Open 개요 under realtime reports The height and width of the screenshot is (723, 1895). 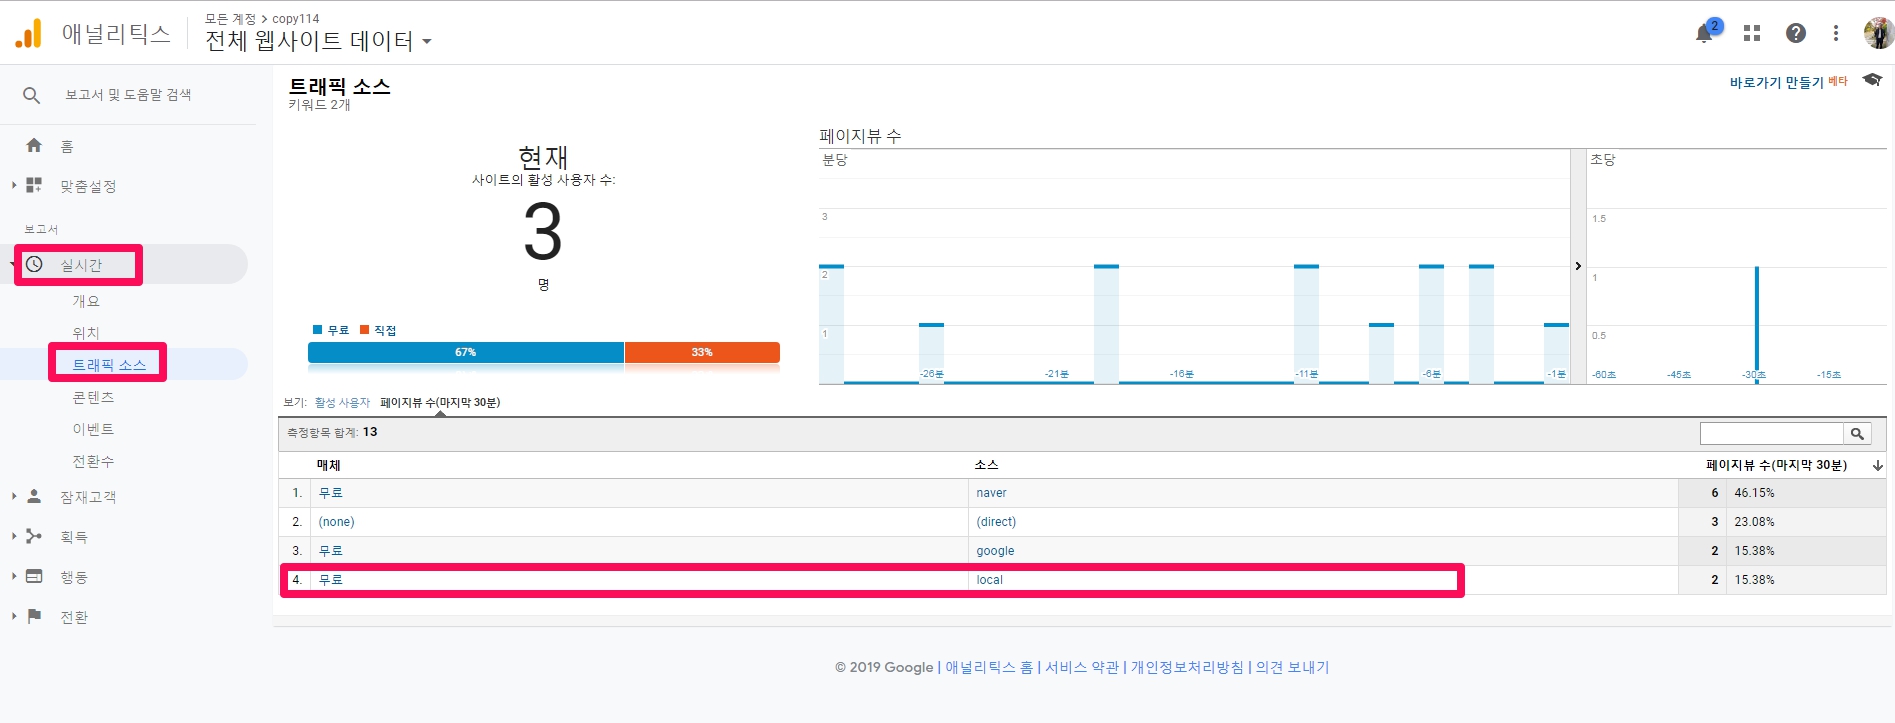[x=86, y=301]
